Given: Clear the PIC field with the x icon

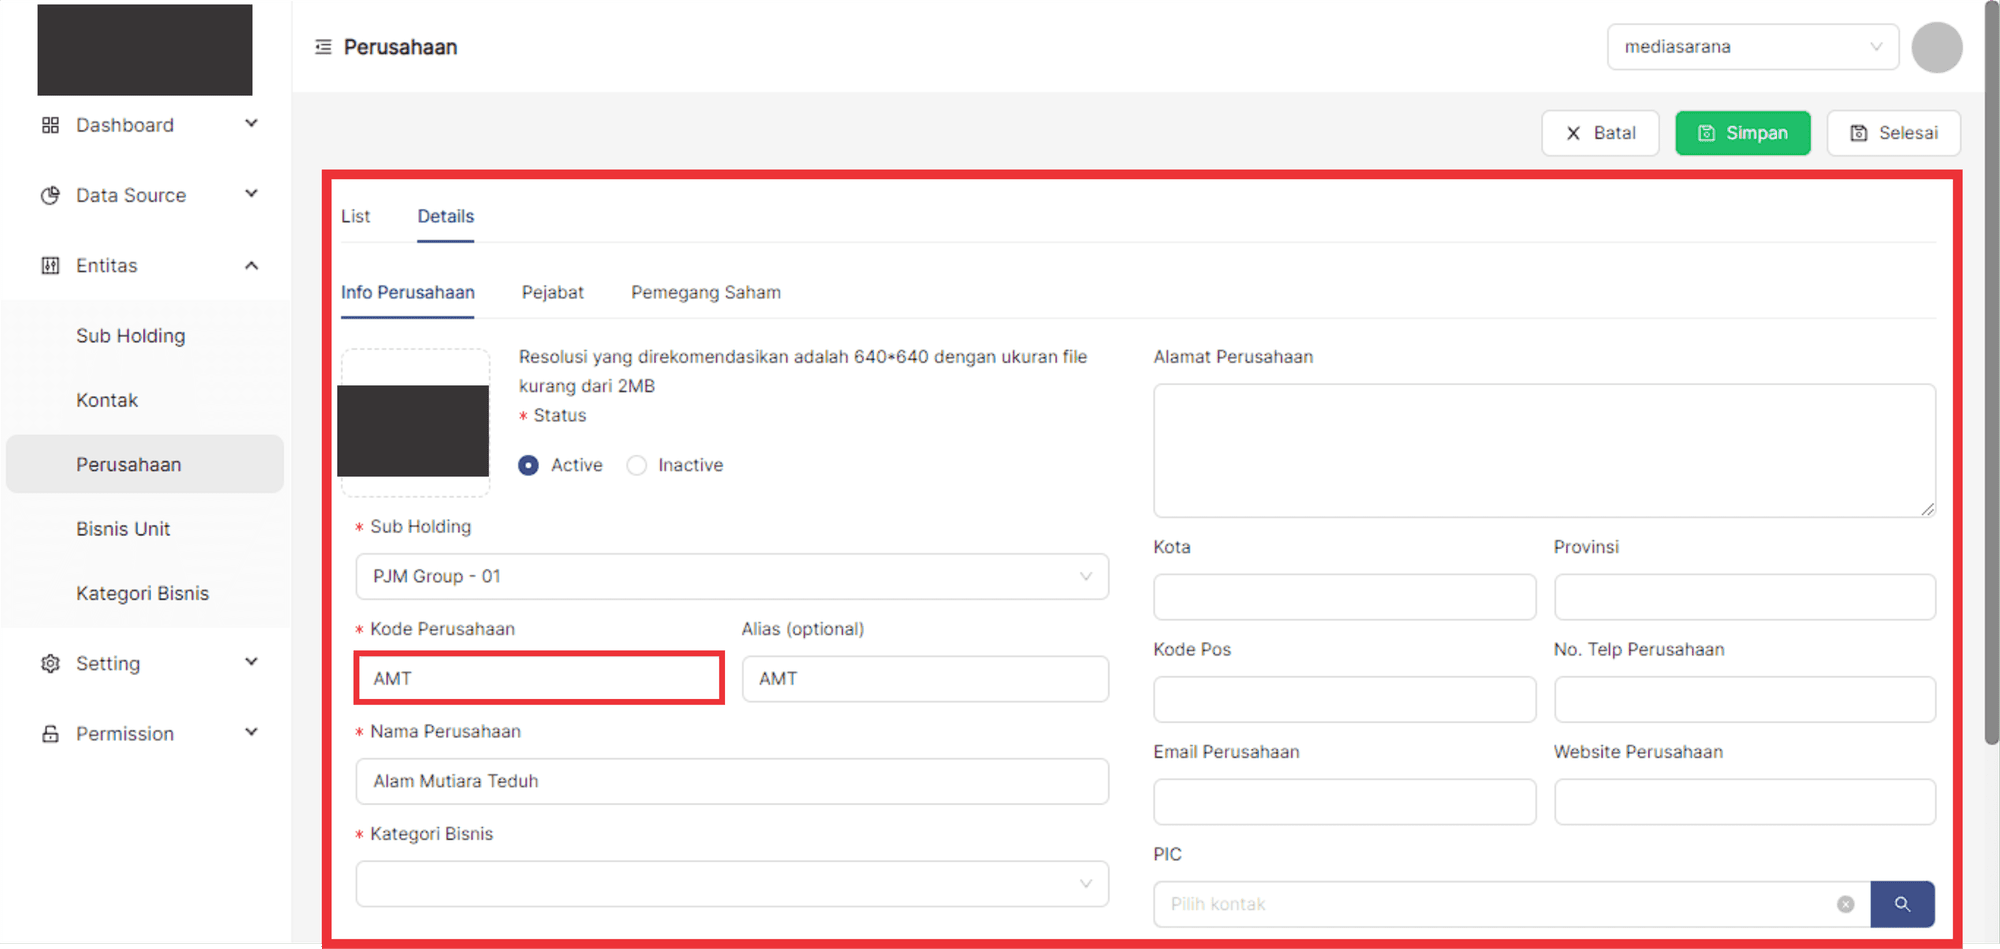Looking at the screenshot, I should (1845, 904).
